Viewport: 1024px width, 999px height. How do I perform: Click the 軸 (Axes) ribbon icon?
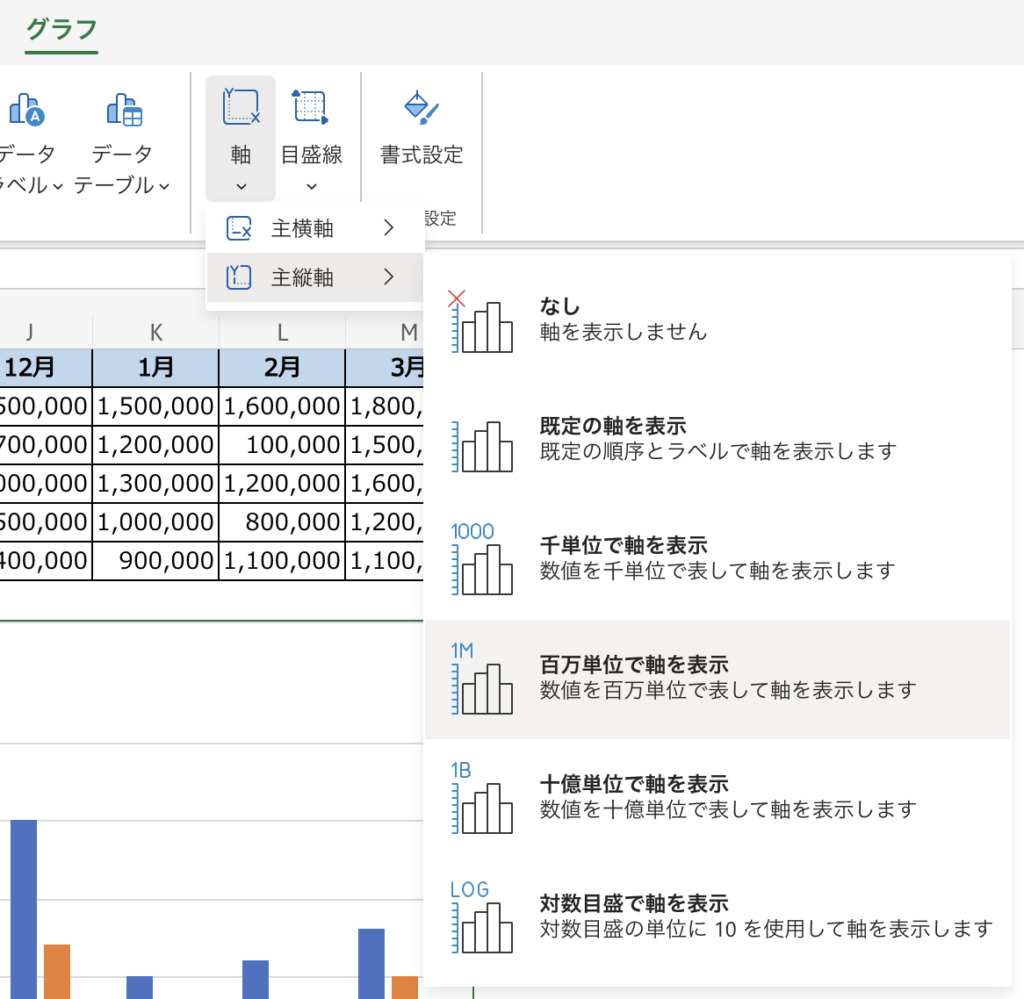241,107
